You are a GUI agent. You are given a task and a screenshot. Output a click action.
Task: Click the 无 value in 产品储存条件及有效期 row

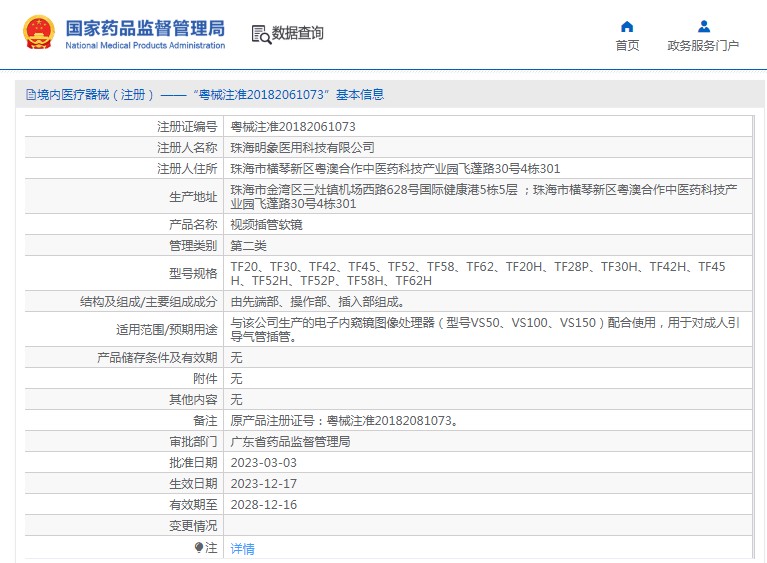[x=236, y=358]
